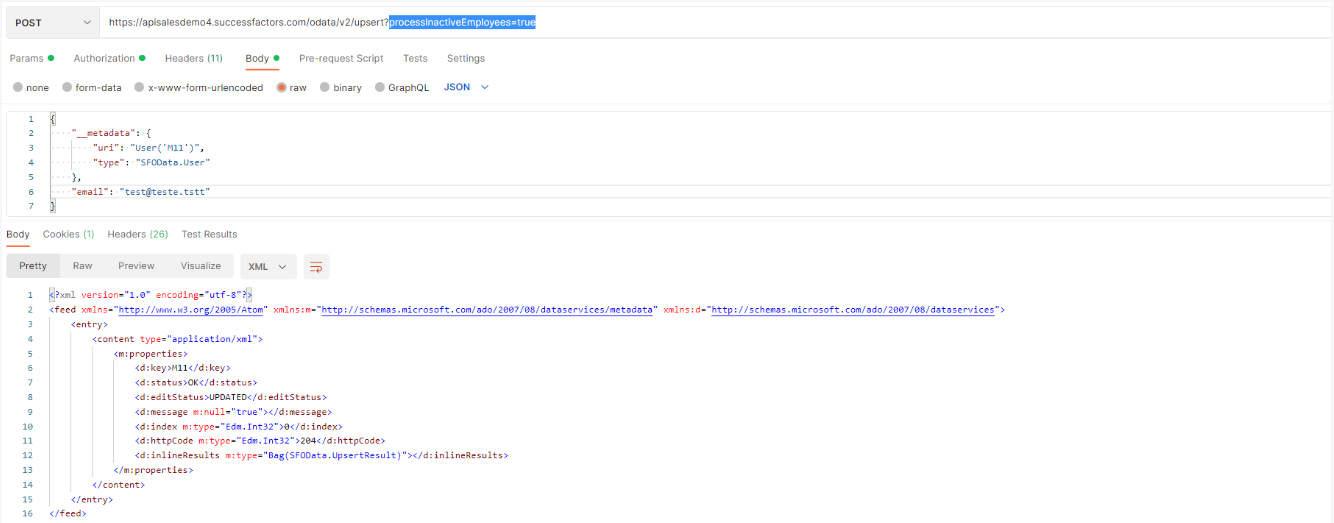
Task: Select the binary body option
Action: coord(341,88)
